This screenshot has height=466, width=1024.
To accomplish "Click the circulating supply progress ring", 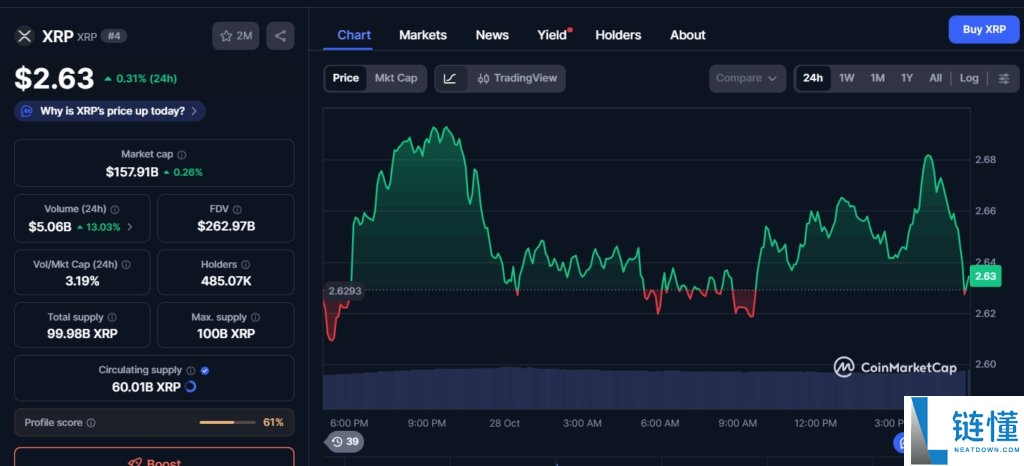I will (191, 387).
